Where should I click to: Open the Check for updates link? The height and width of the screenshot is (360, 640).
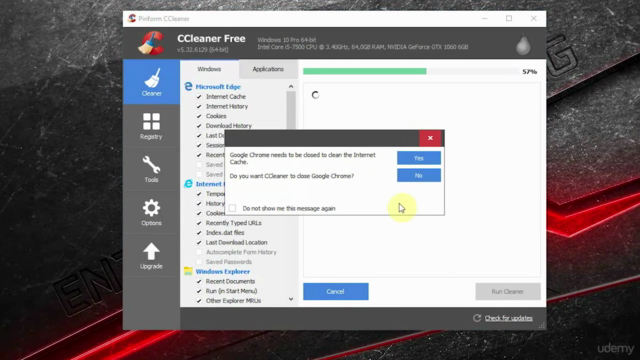(x=509, y=318)
